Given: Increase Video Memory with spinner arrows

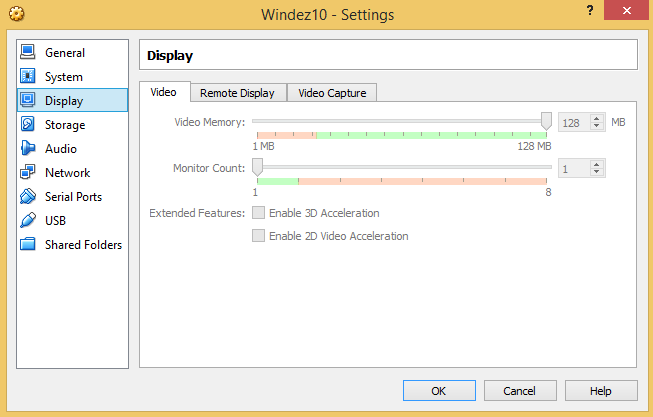Looking at the screenshot, I should (x=597, y=119).
